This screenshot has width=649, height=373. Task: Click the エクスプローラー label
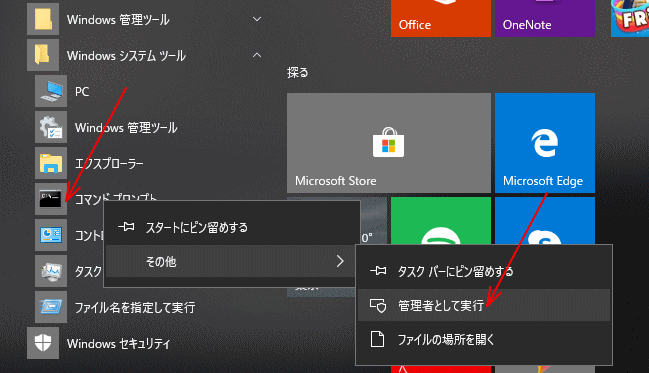[109, 164]
